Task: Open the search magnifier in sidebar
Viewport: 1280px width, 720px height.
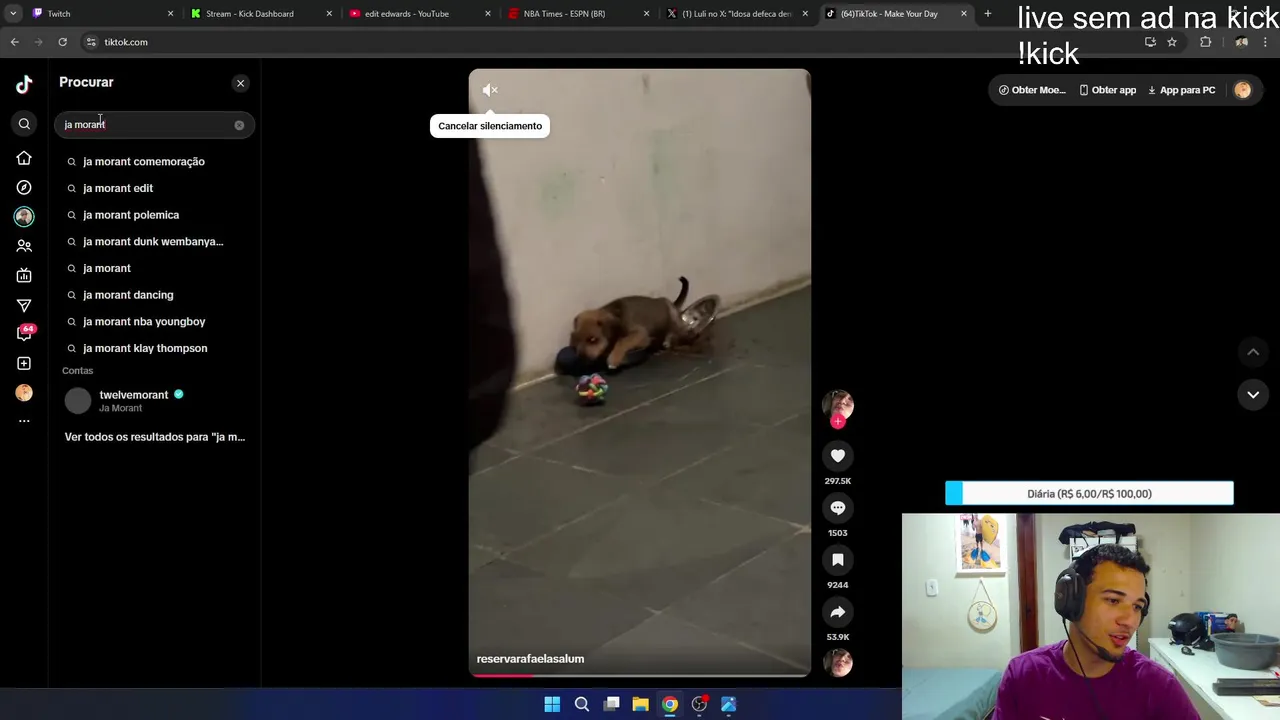Action: click(x=24, y=124)
